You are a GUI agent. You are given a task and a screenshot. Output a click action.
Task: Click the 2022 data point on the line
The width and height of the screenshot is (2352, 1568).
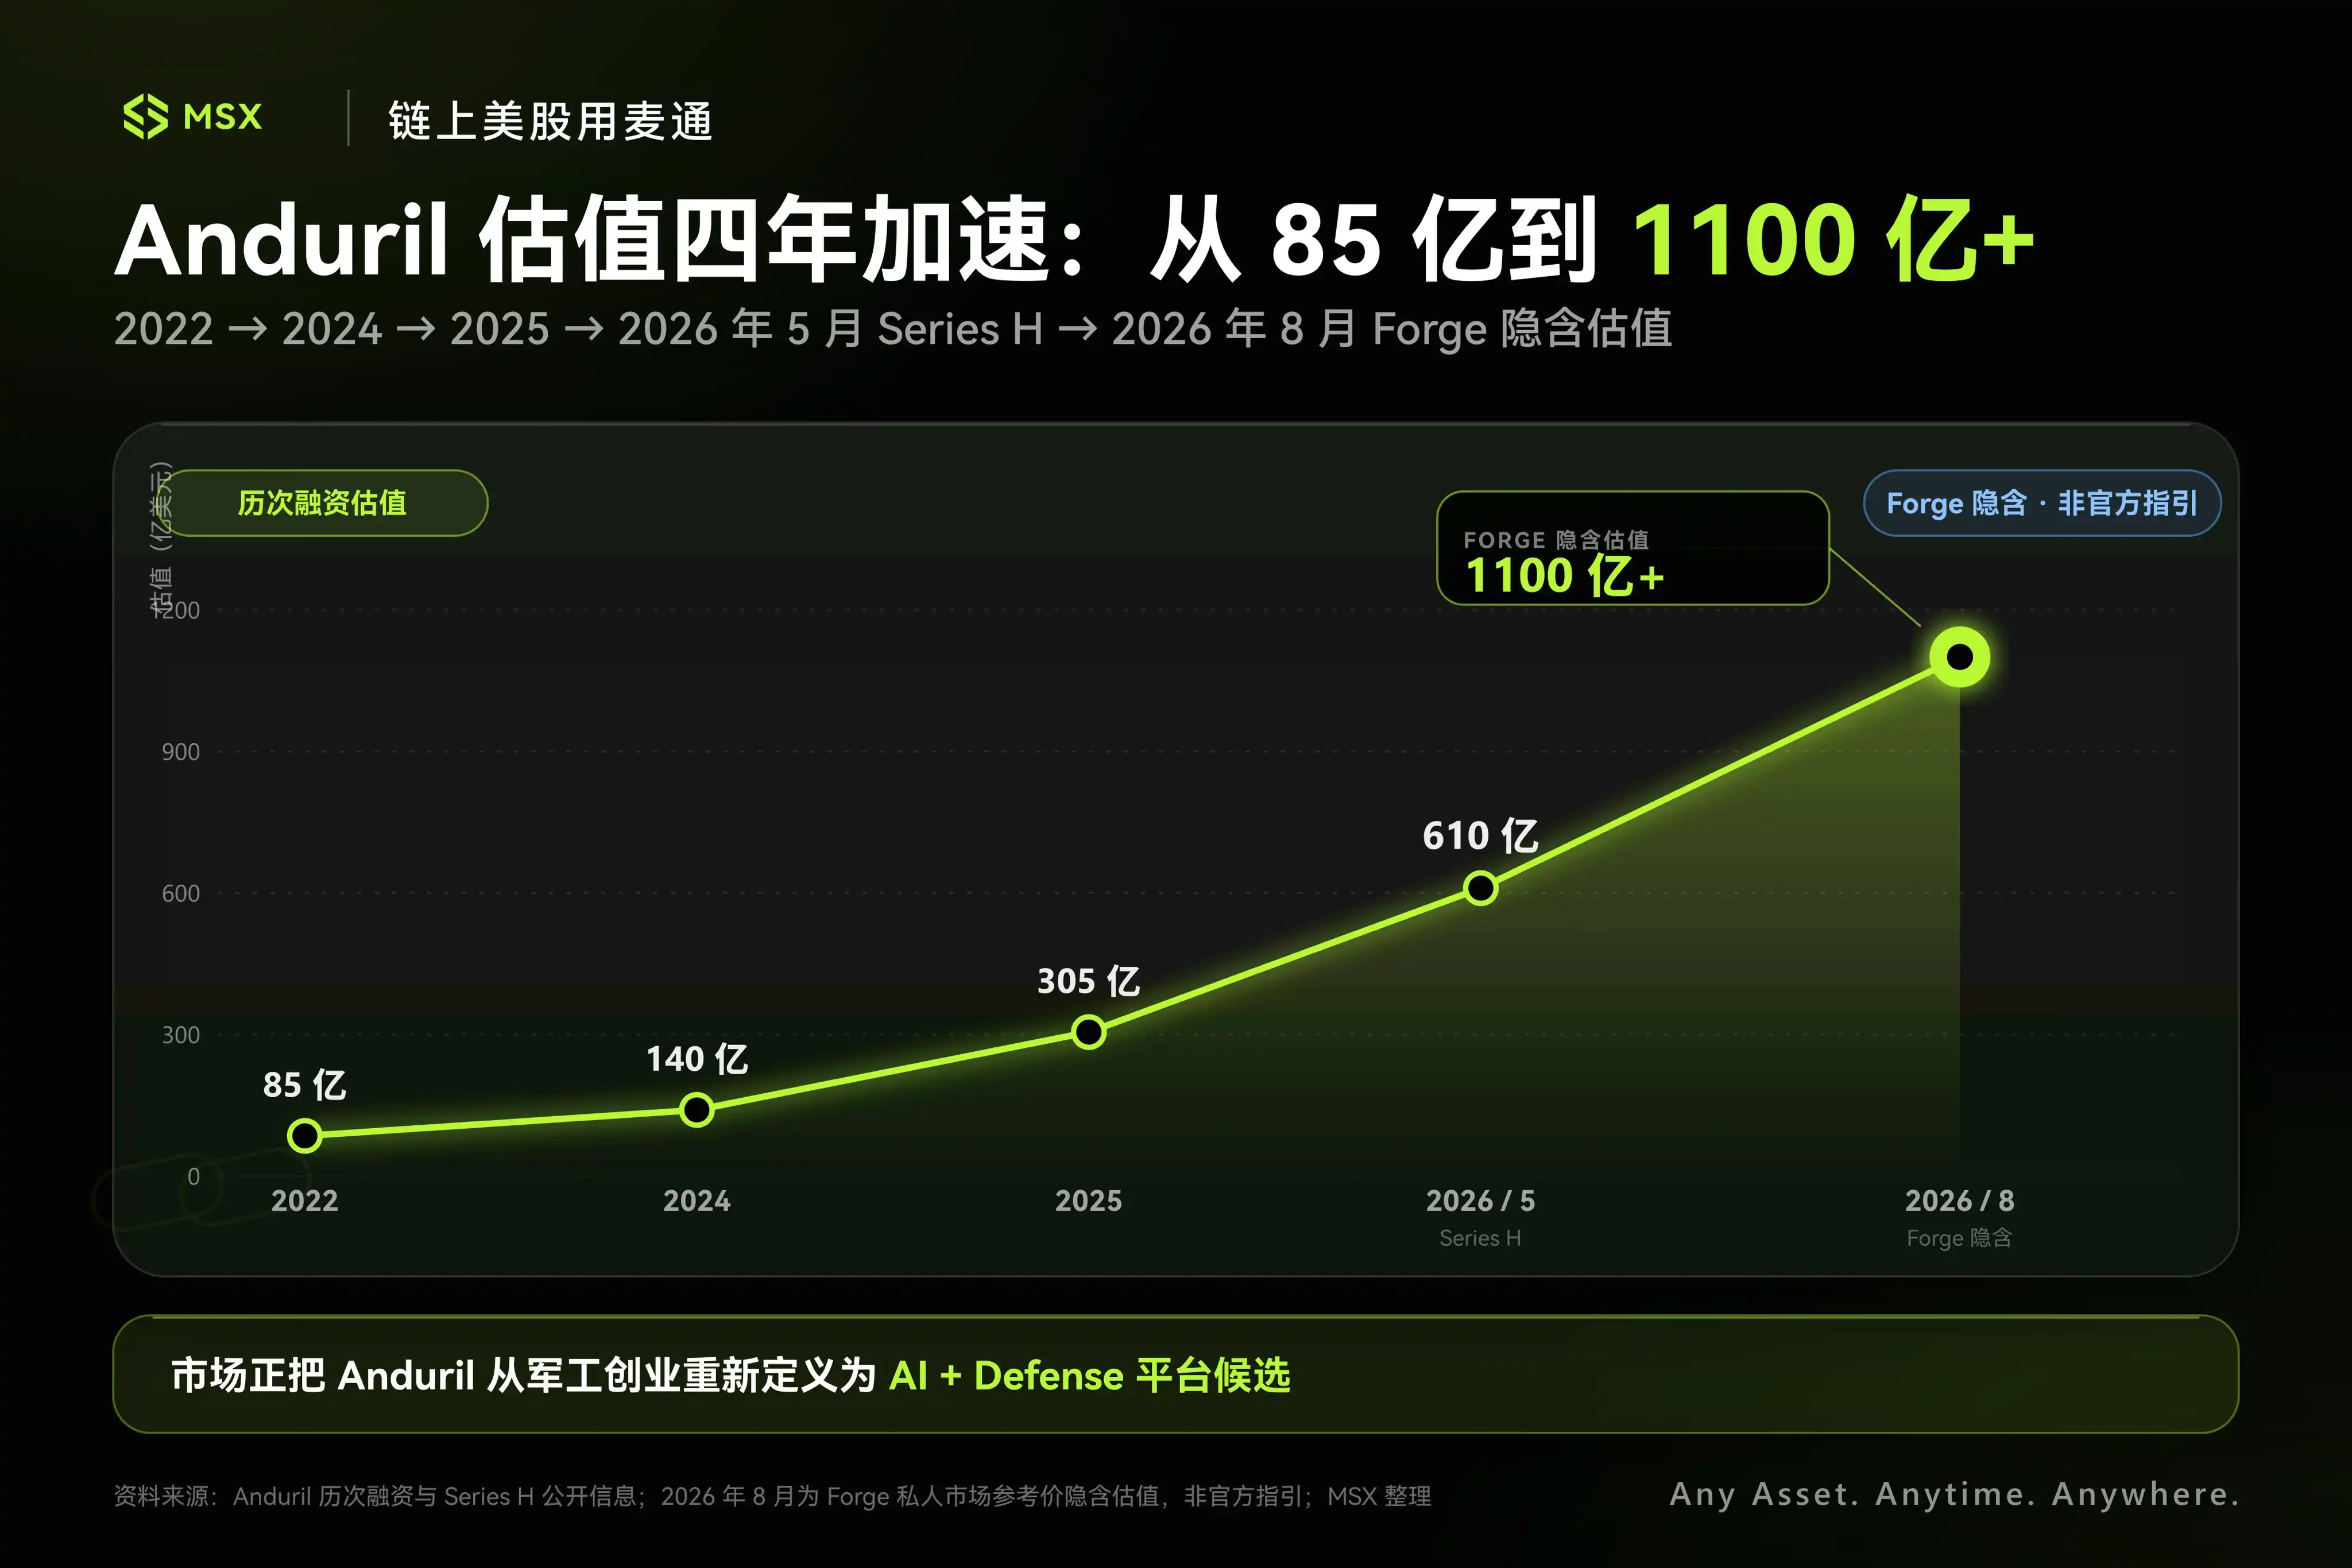pyautogui.click(x=305, y=1136)
